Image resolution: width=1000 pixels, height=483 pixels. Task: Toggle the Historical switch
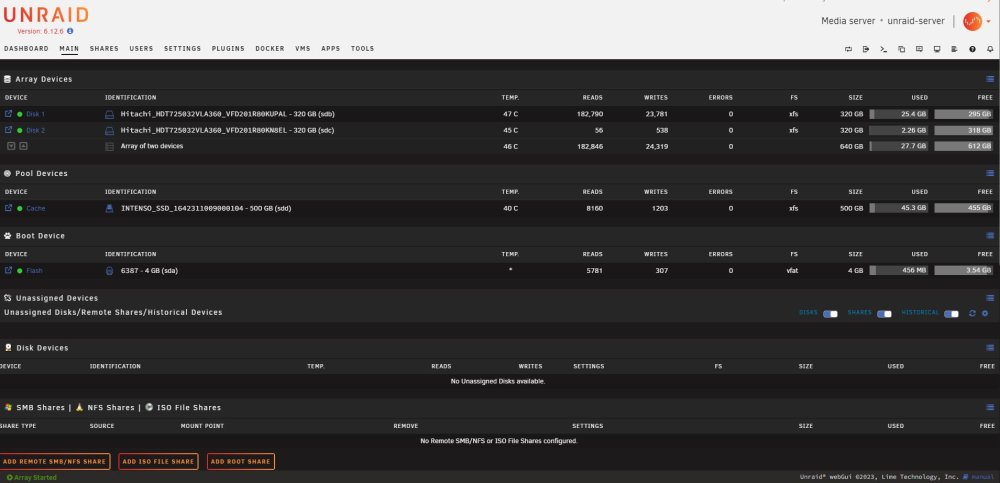coord(951,314)
